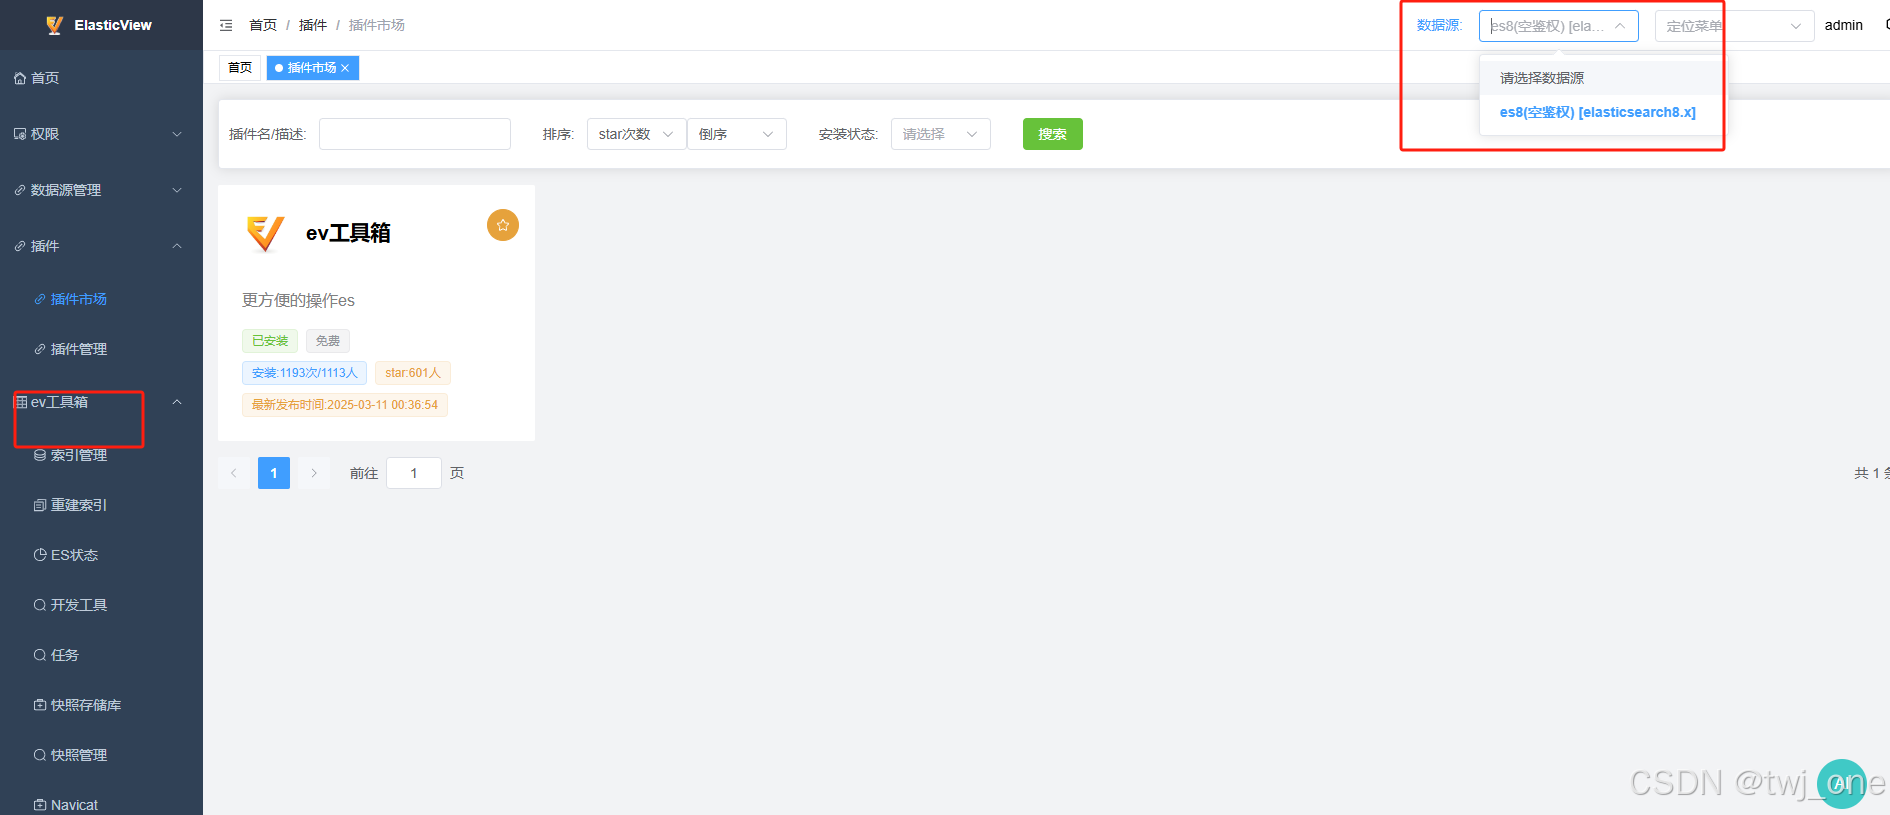Open the 倒序 order dropdown
The height and width of the screenshot is (815, 1890).
coord(737,134)
